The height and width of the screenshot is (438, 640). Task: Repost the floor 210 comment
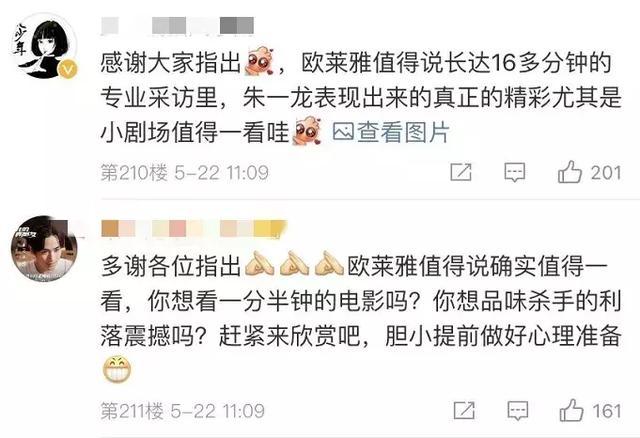tap(461, 172)
